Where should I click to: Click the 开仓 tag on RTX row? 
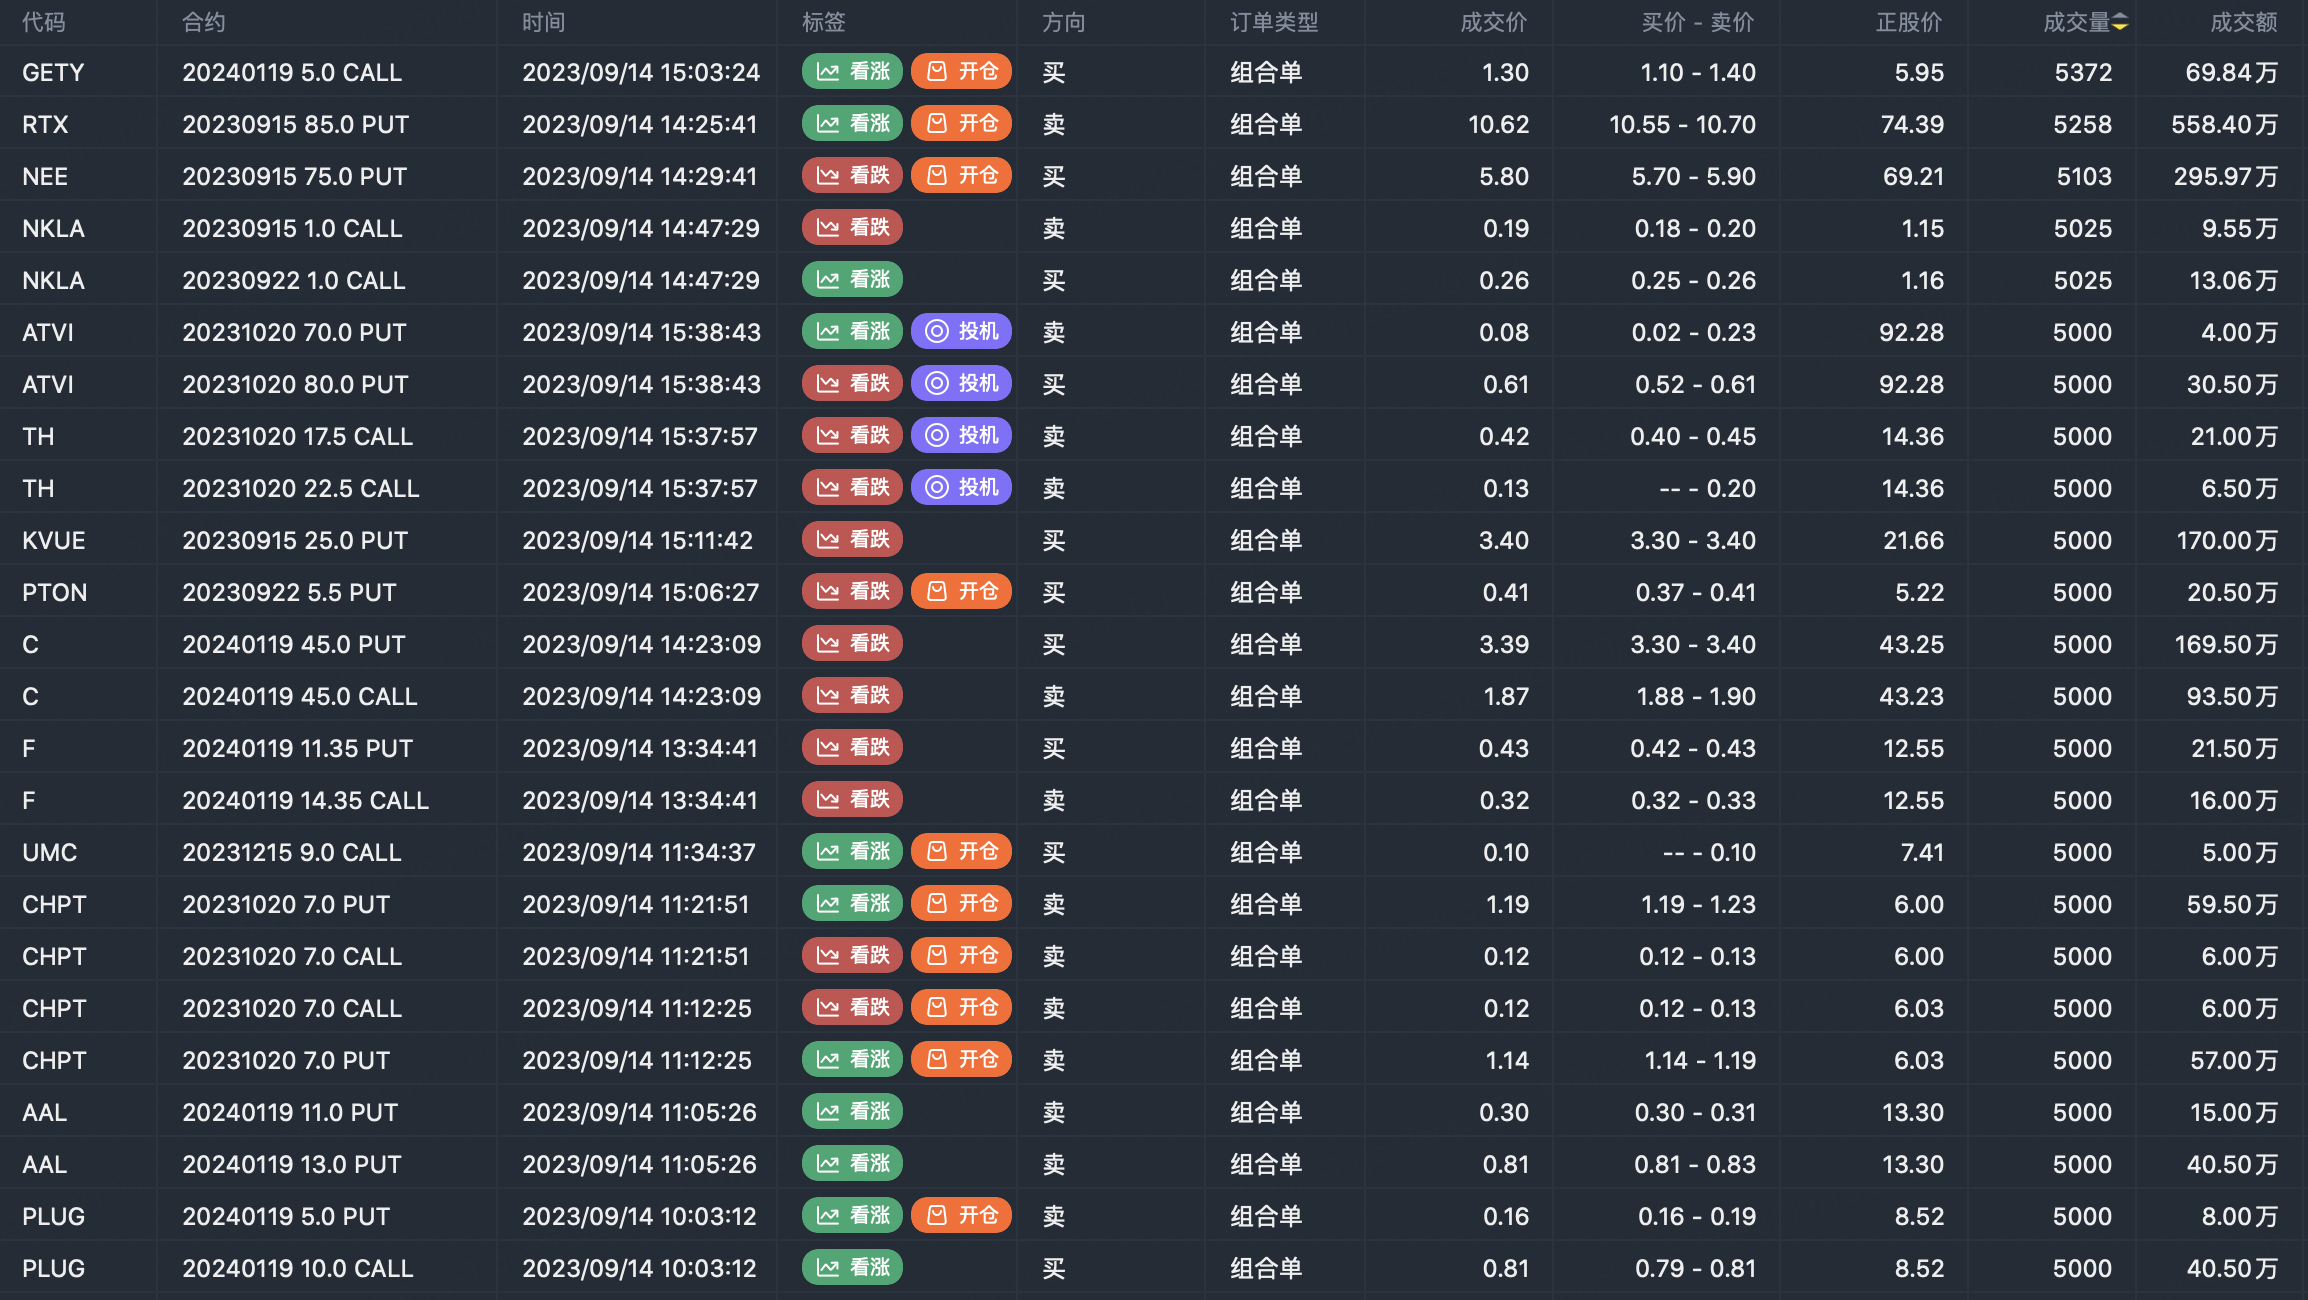[x=961, y=124]
